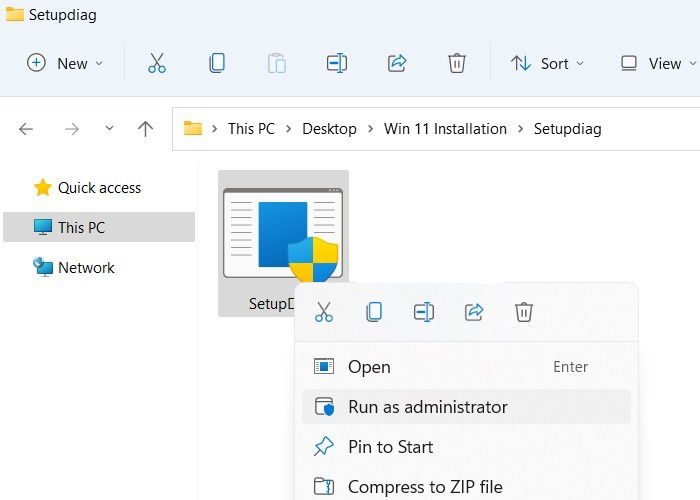Go back with the left arrow
Screen dimensions: 700x500
click(26, 129)
